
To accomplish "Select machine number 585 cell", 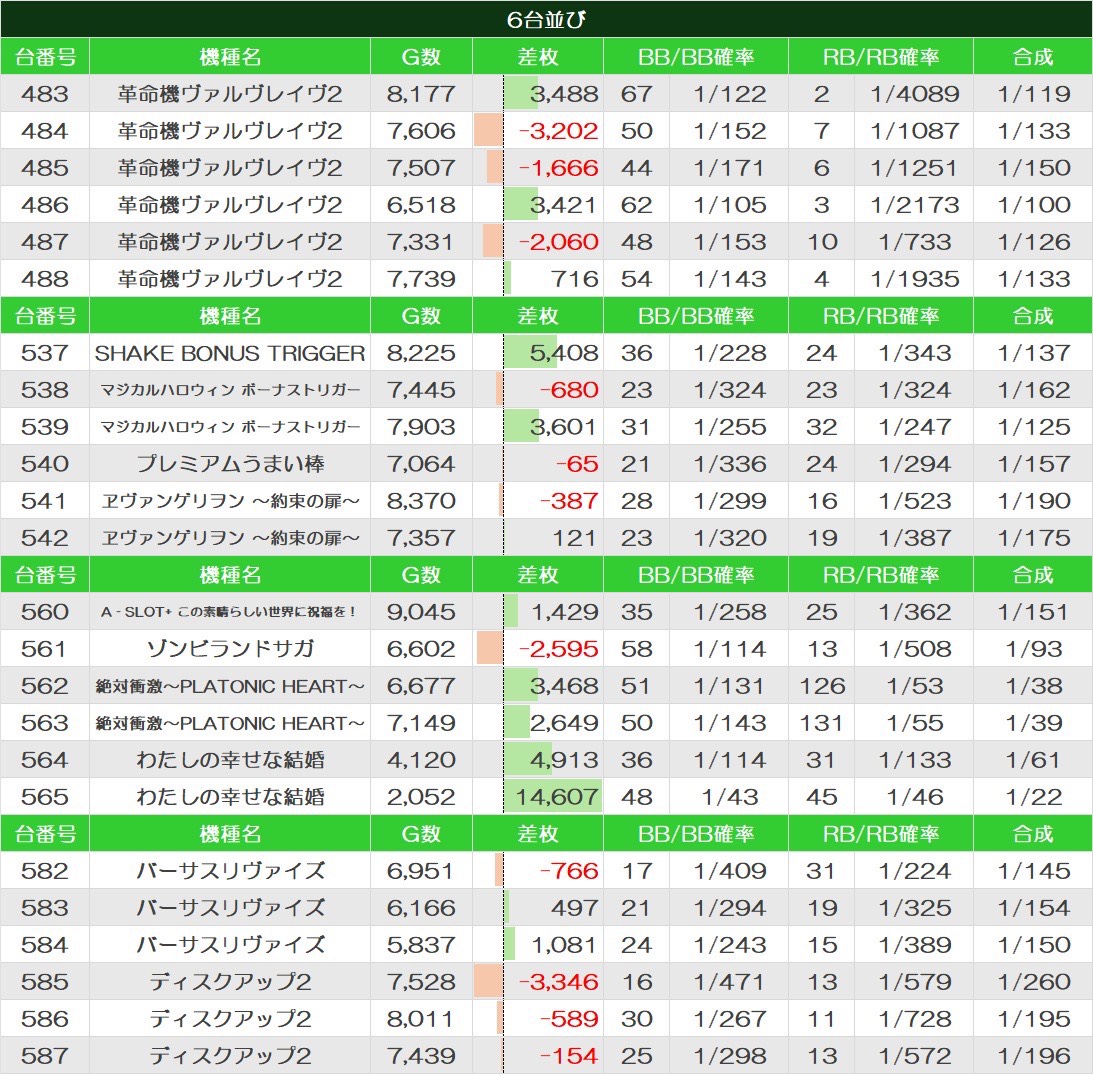I will [x=45, y=981].
